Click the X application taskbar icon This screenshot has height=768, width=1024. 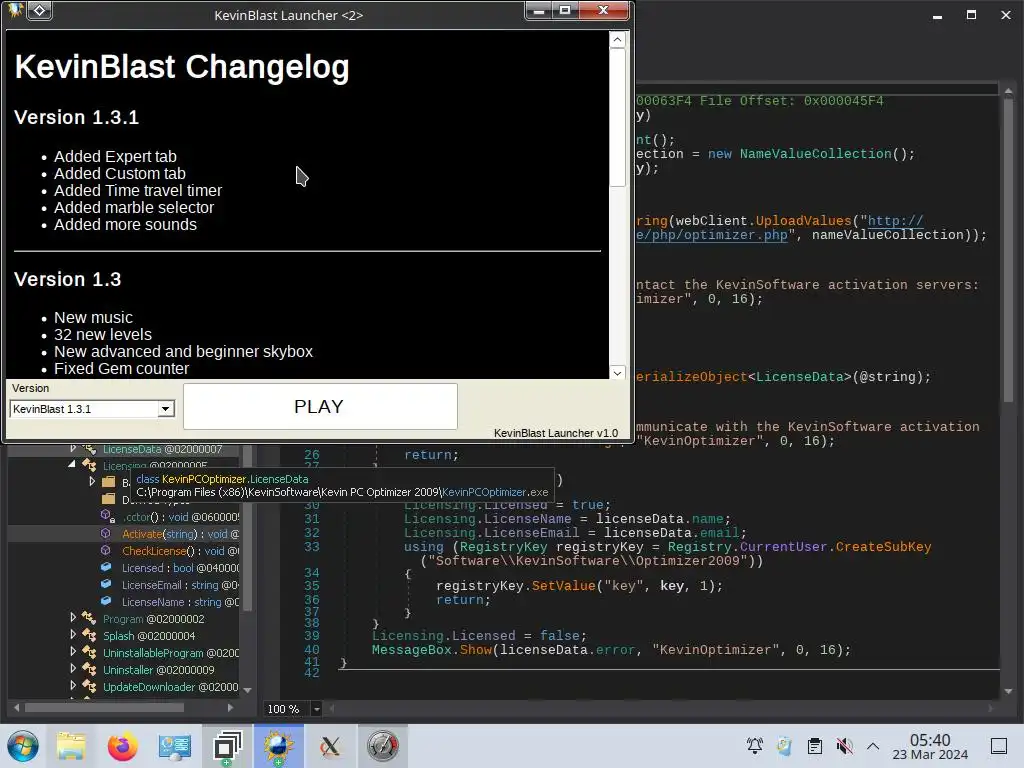pyautogui.click(x=330, y=746)
